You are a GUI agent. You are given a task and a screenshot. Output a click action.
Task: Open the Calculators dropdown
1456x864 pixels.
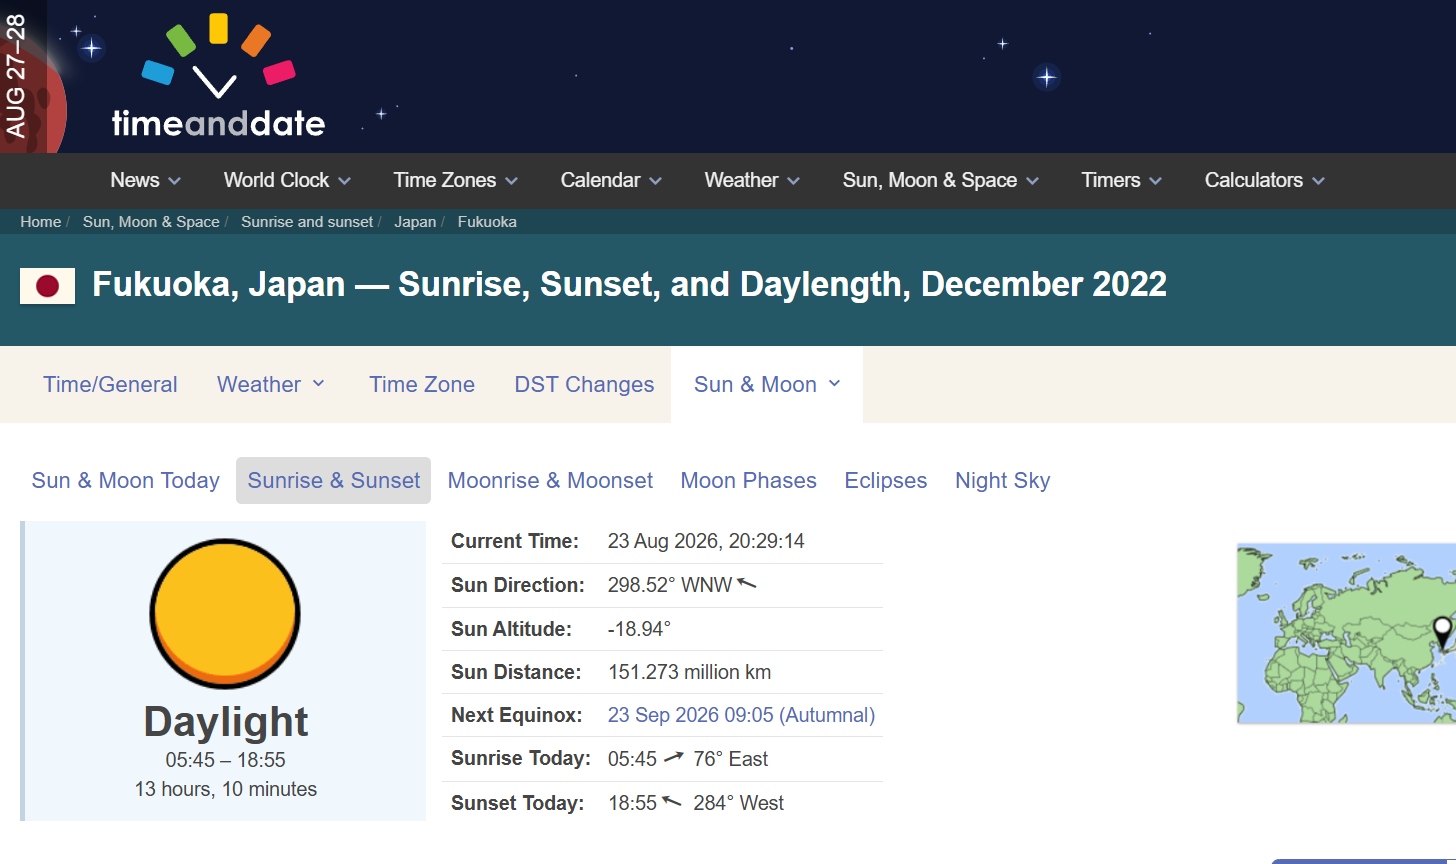coord(1264,180)
